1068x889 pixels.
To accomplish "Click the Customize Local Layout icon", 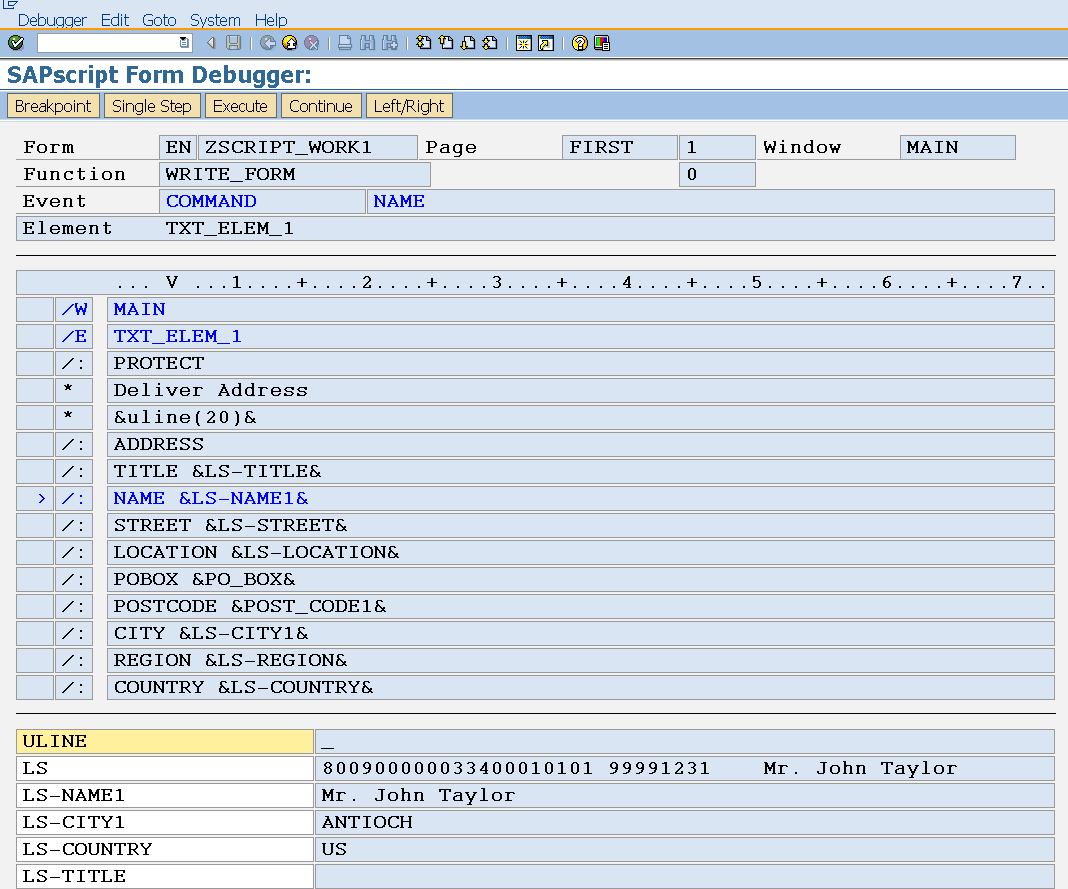I will click(602, 43).
